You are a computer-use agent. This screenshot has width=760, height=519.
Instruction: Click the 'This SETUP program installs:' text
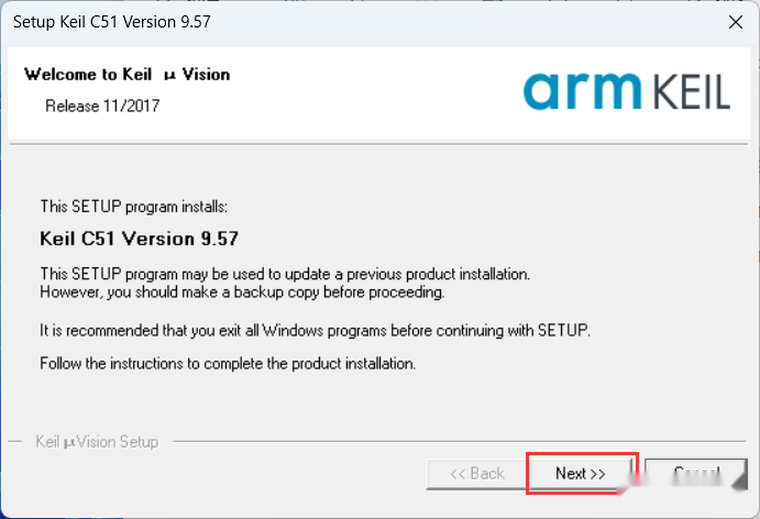tap(134, 206)
